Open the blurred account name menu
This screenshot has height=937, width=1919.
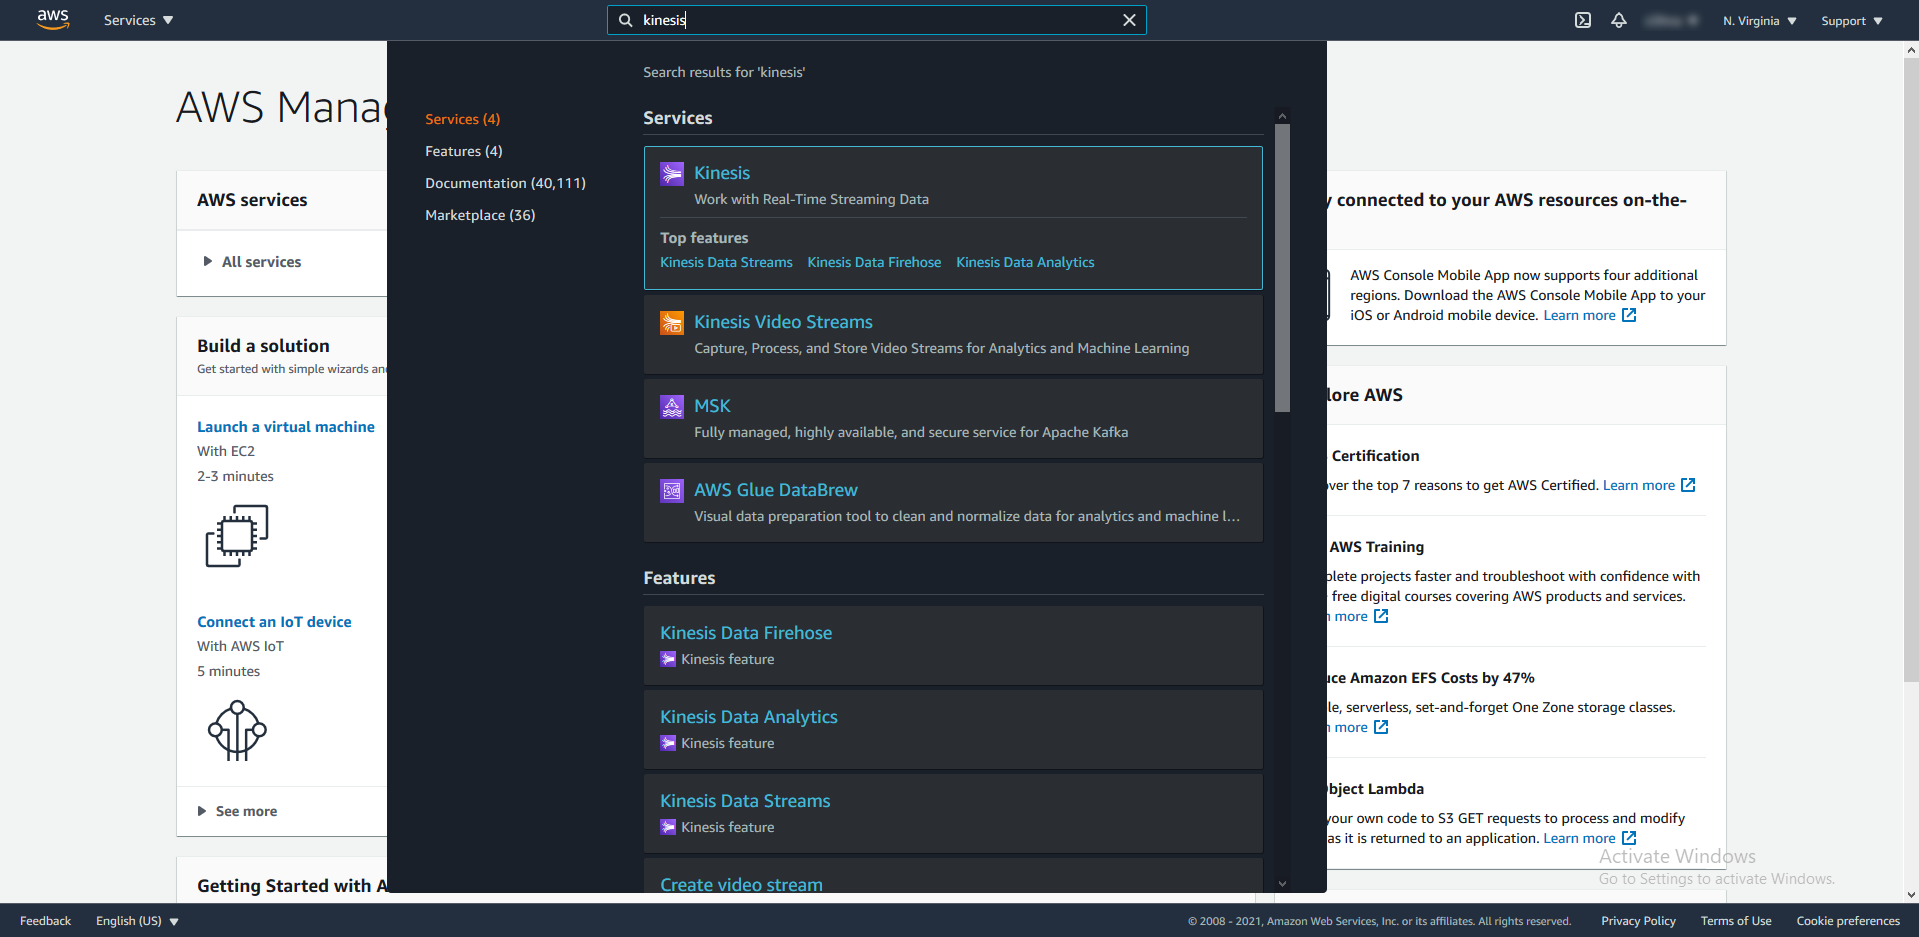[x=1672, y=20]
